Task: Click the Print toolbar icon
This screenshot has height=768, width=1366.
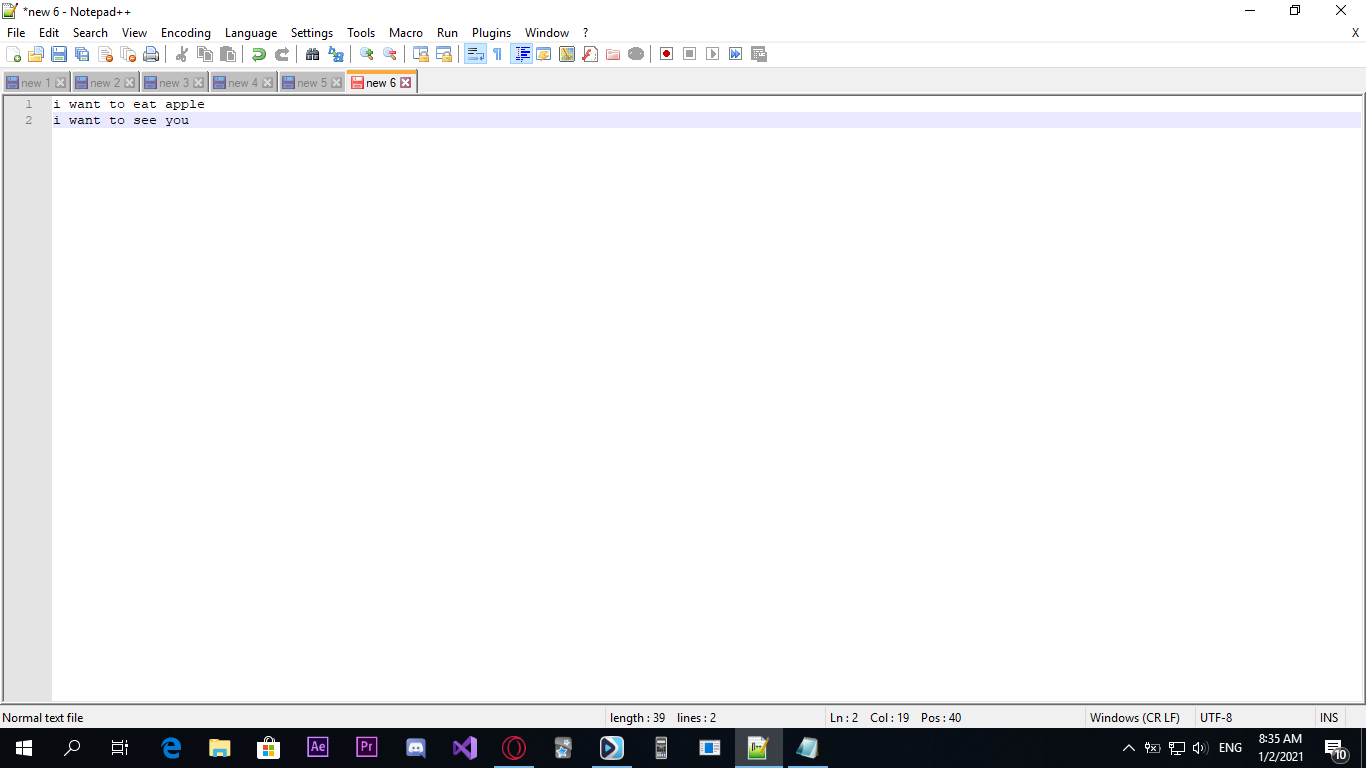Action: click(x=151, y=54)
